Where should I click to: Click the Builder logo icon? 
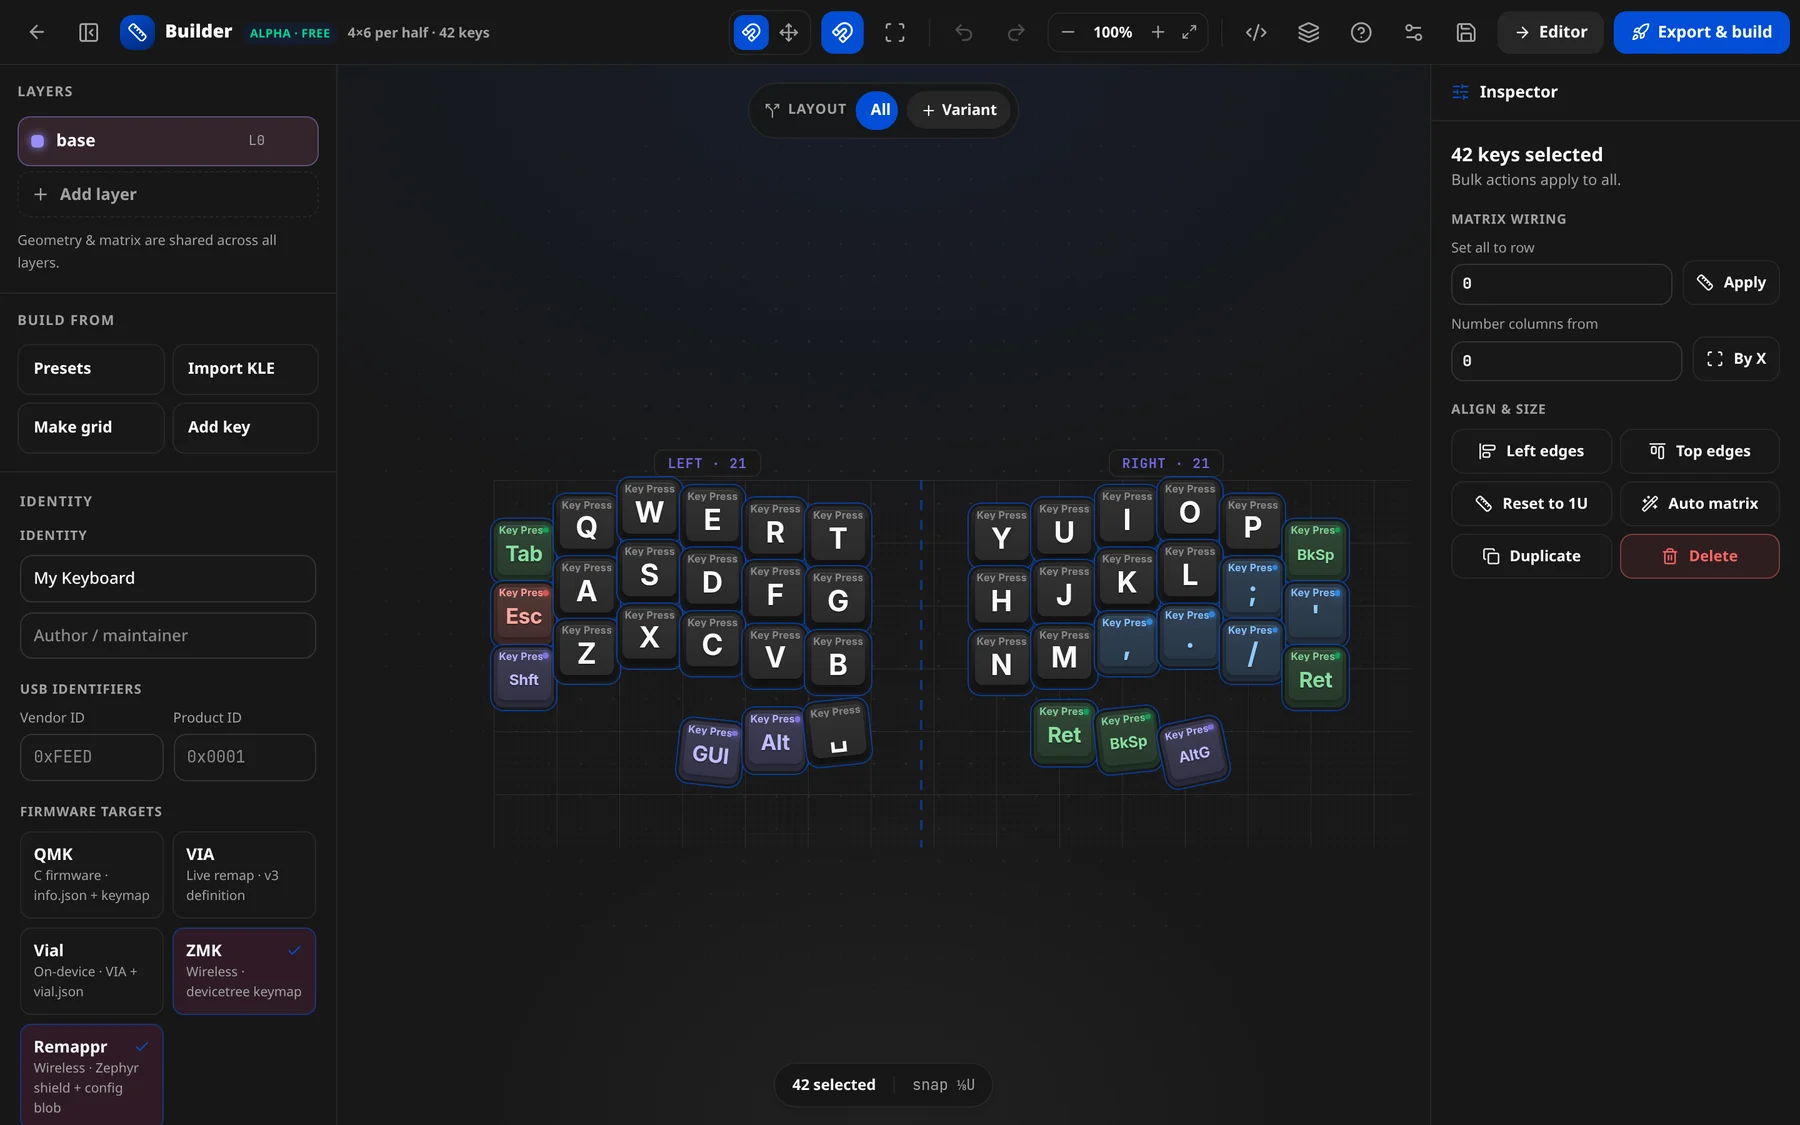click(137, 32)
